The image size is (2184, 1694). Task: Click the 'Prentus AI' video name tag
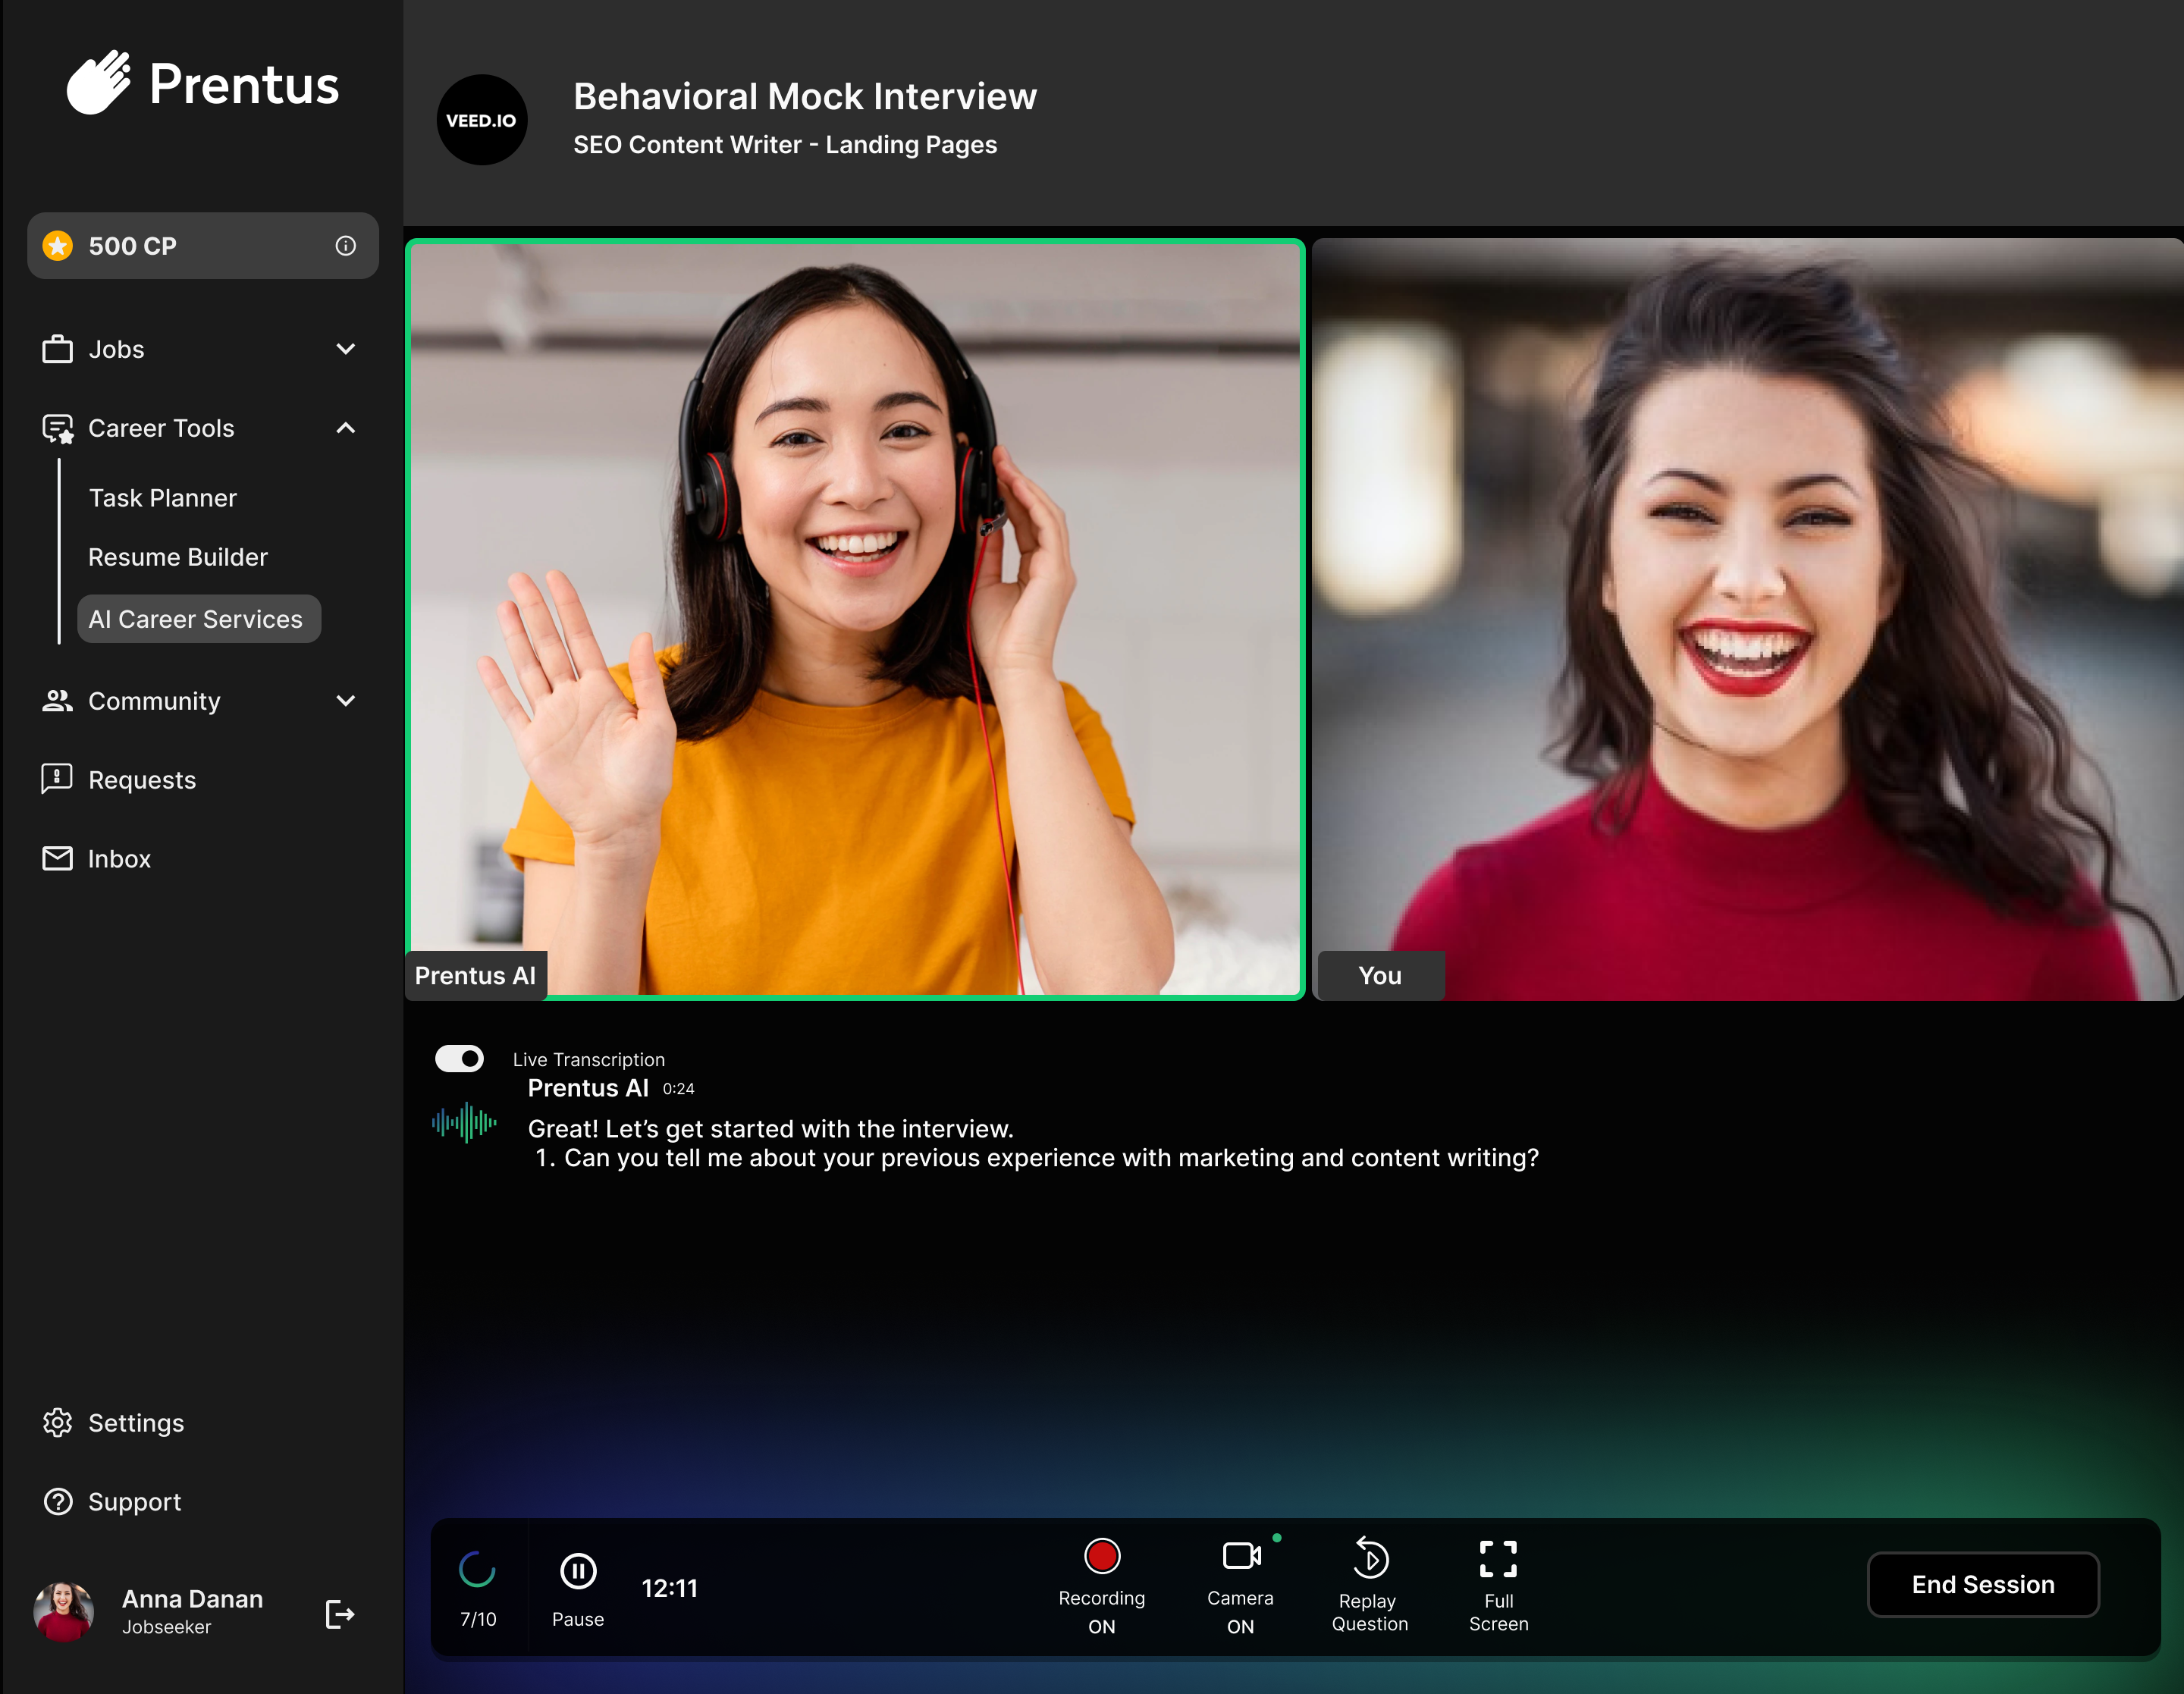point(475,975)
